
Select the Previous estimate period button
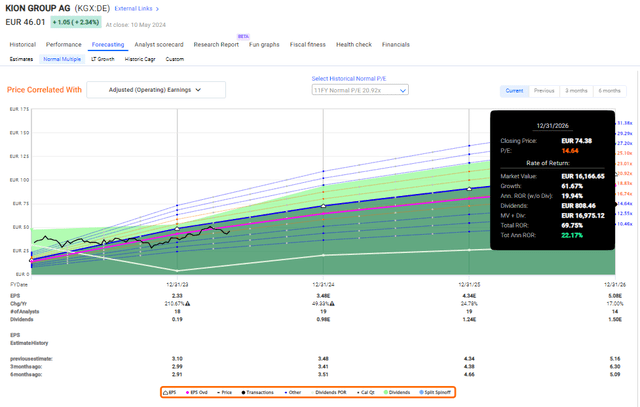(544, 91)
